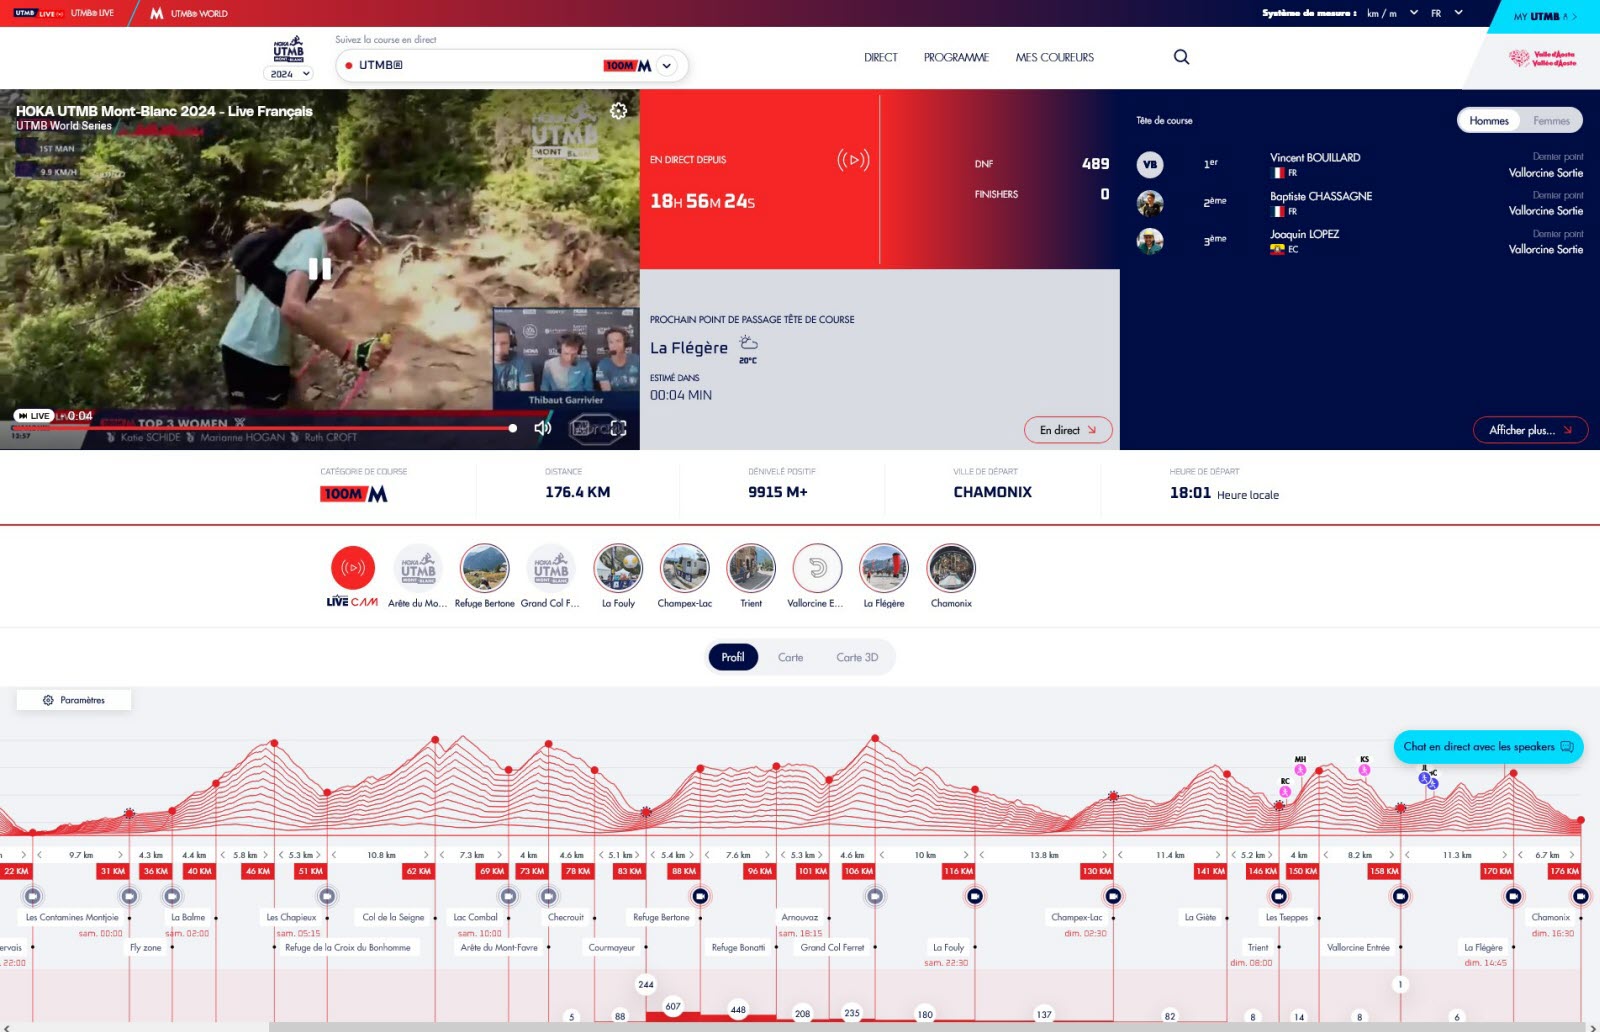
Task: Click the En direct button
Action: (1068, 430)
